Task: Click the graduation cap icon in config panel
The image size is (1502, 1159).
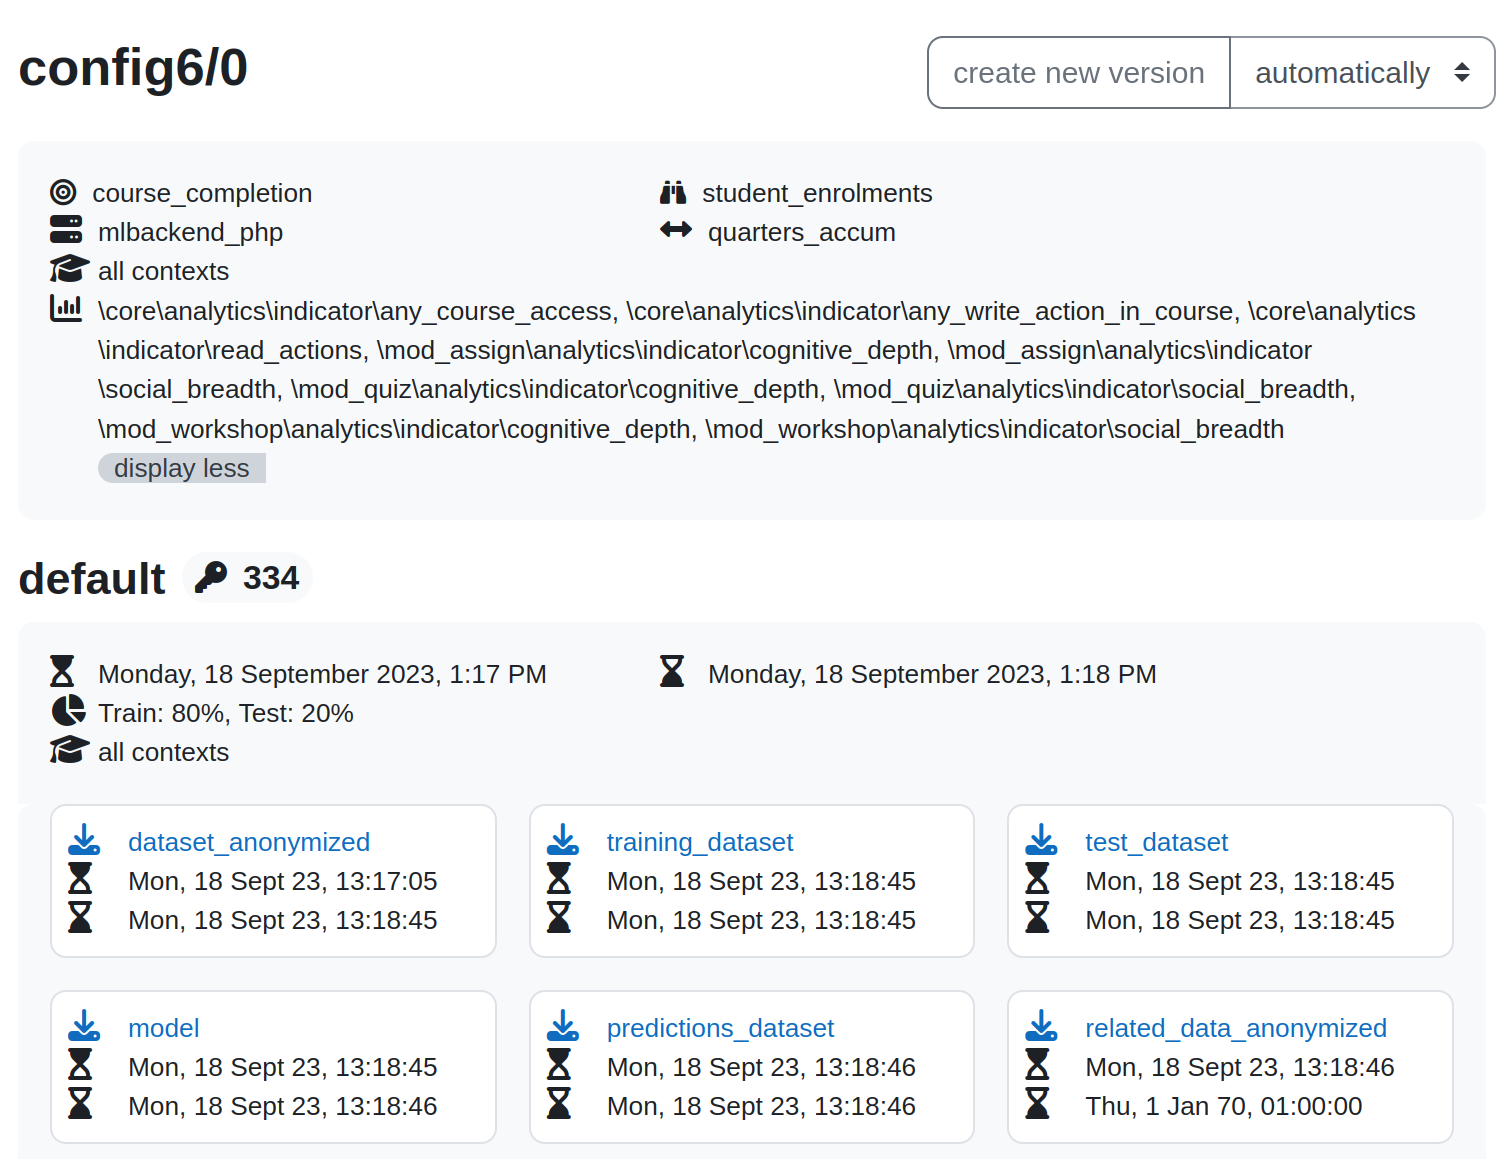Action: pyautogui.click(x=69, y=270)
